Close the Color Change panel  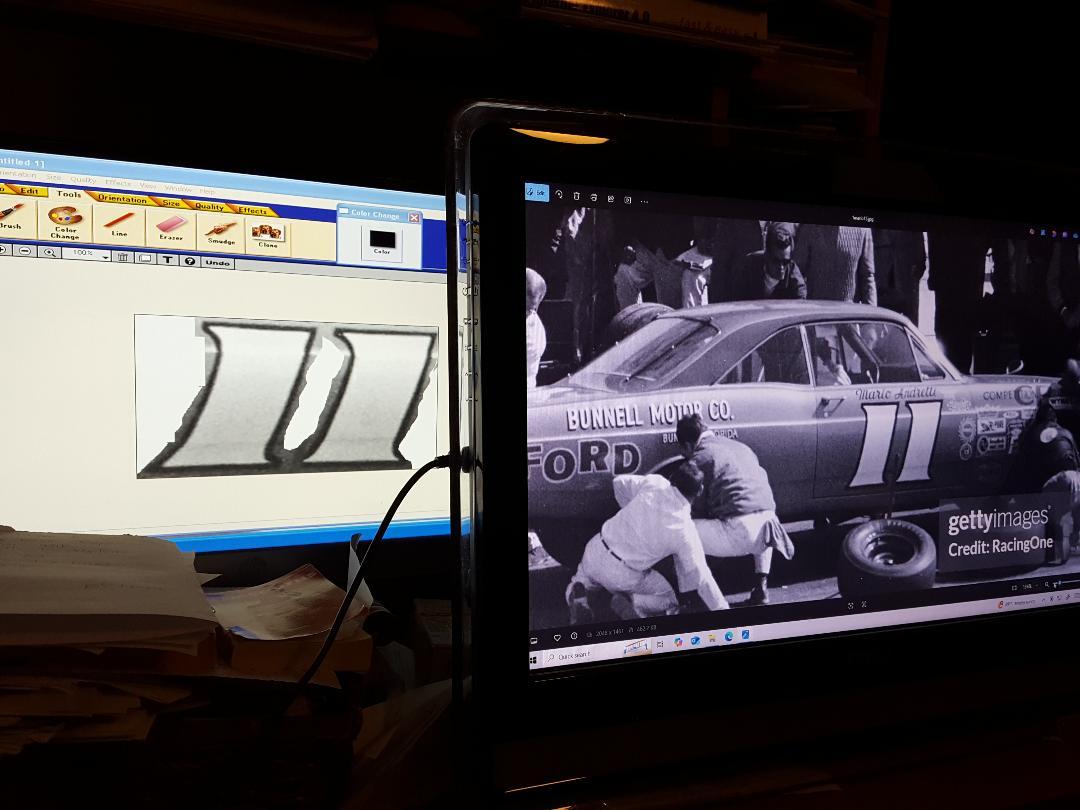(414, 218)
